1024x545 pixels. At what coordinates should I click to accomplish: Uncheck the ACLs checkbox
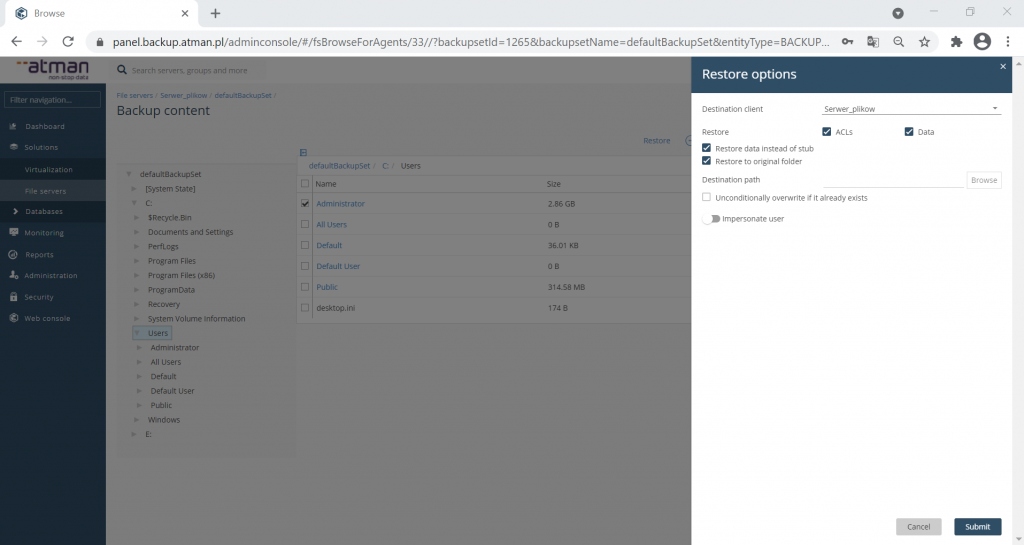tap(827, 132)
